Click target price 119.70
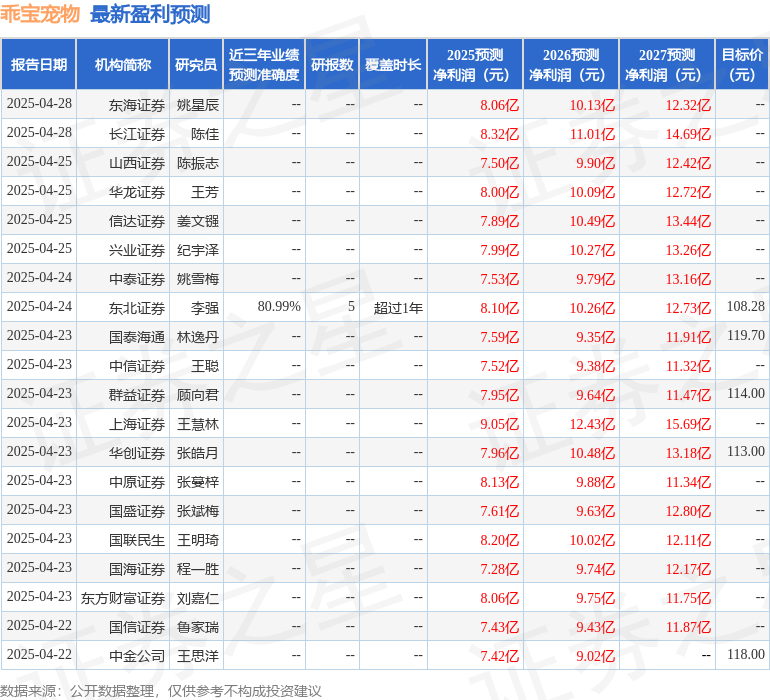This screenshot has height=700, width=770. point(745,335)
